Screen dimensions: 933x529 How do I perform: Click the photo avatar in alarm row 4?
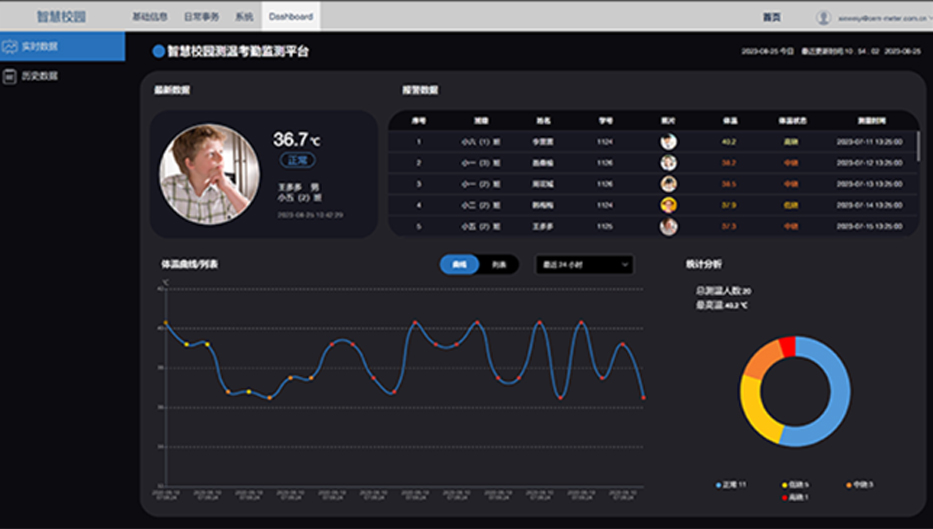click(668, 205)
